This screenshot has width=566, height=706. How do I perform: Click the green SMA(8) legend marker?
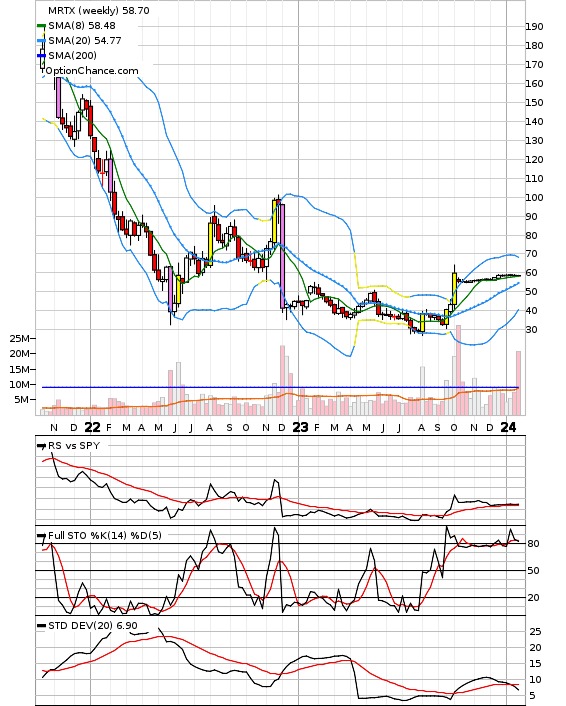tap(41, 26)
